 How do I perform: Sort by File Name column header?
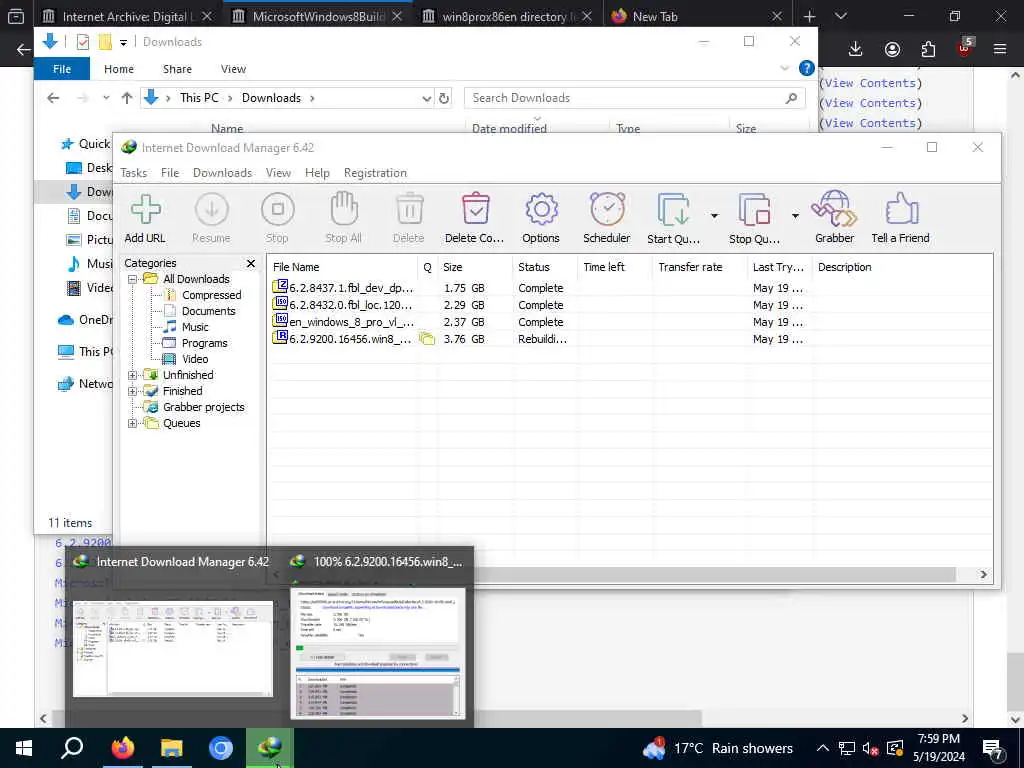tap(342, 267)
